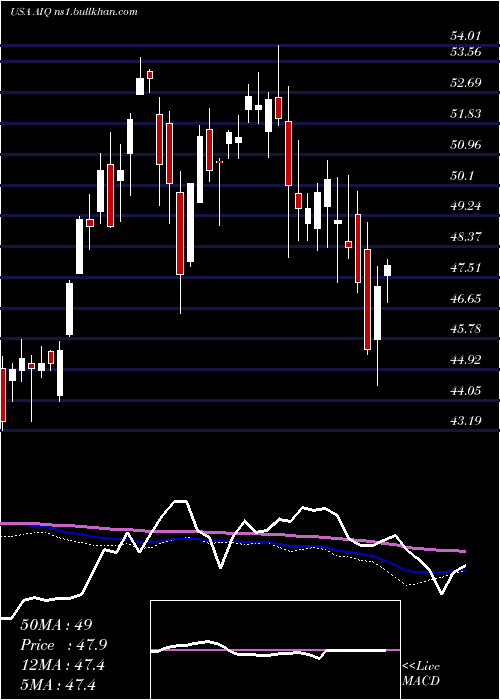Screen dimensions: 500x700
Task: Click the 48.37 price level label
Action: [466, 237]
